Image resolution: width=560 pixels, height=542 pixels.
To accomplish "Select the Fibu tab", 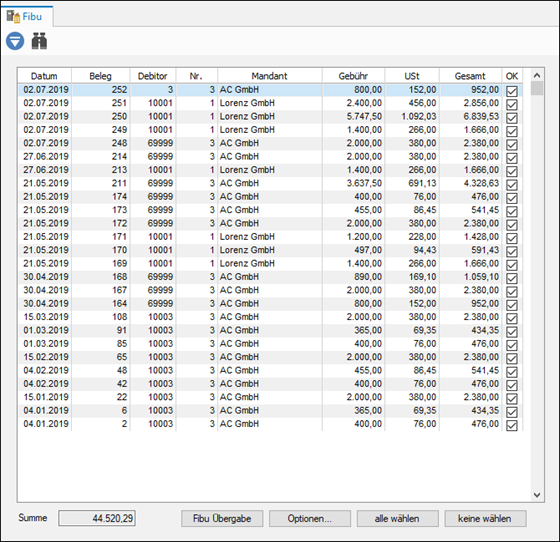I will (27, 16).
